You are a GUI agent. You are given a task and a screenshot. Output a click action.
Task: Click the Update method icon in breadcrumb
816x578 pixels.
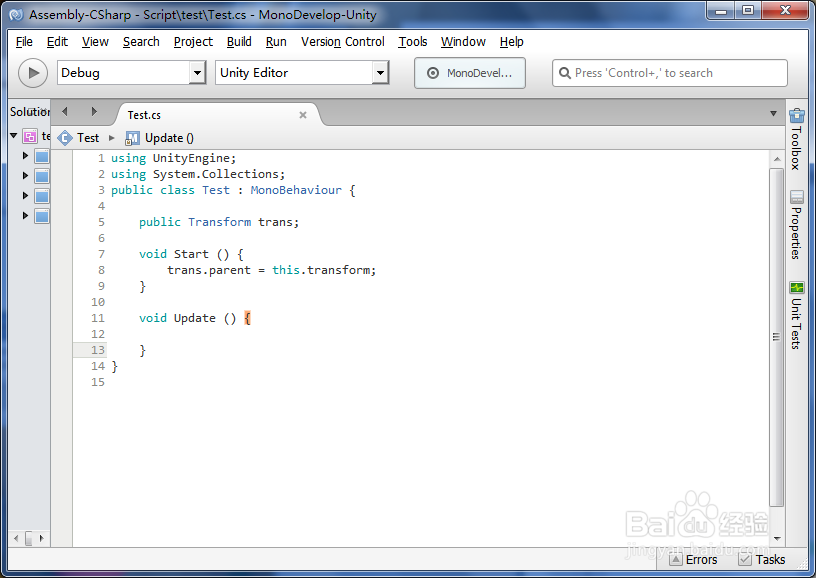coord(132,138)
